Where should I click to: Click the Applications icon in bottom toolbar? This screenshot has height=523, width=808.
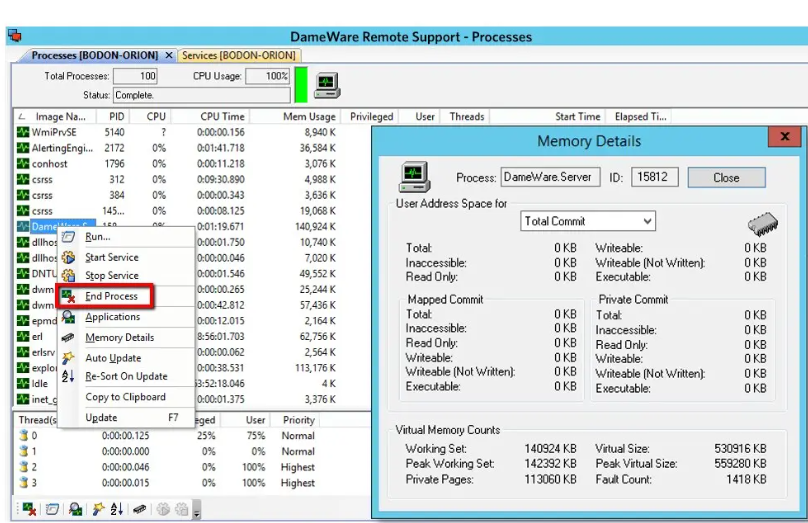[x=75, y=510]
